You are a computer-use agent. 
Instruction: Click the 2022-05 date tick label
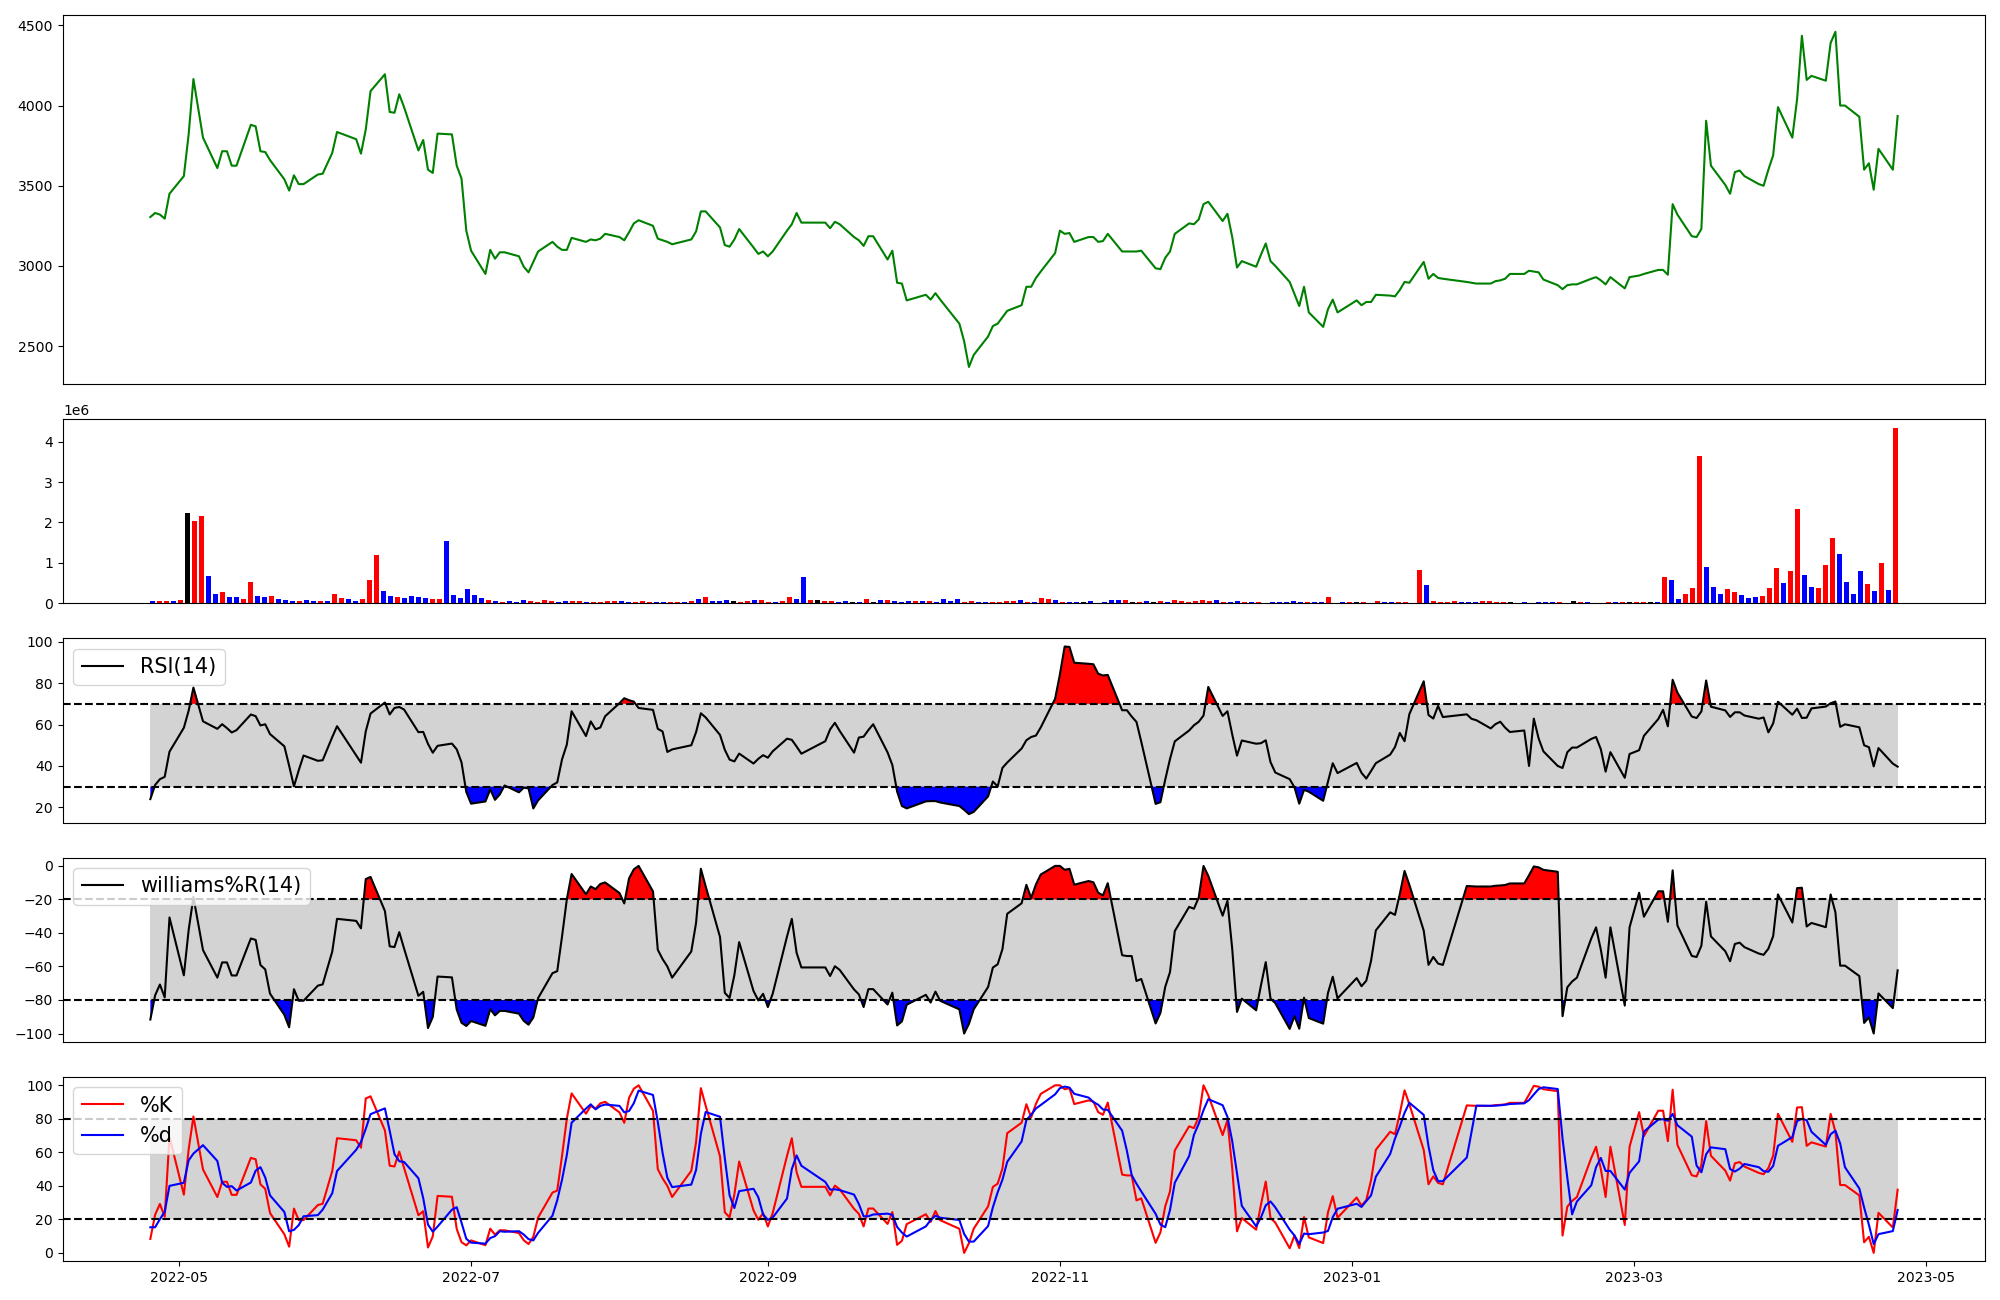[179, 1276]
